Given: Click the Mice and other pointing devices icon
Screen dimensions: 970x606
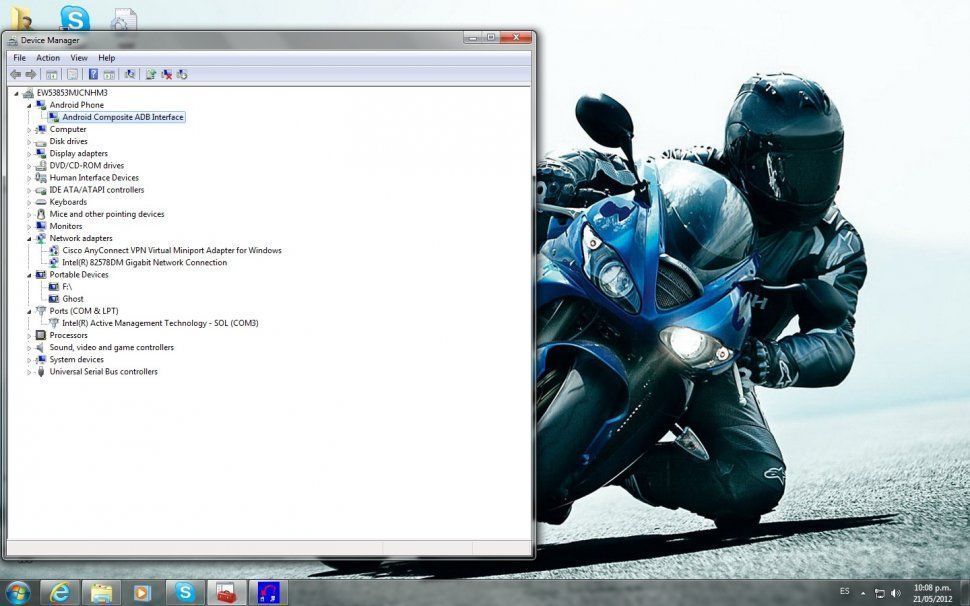Looking at the screenshot, I should (x=41, y=214).
